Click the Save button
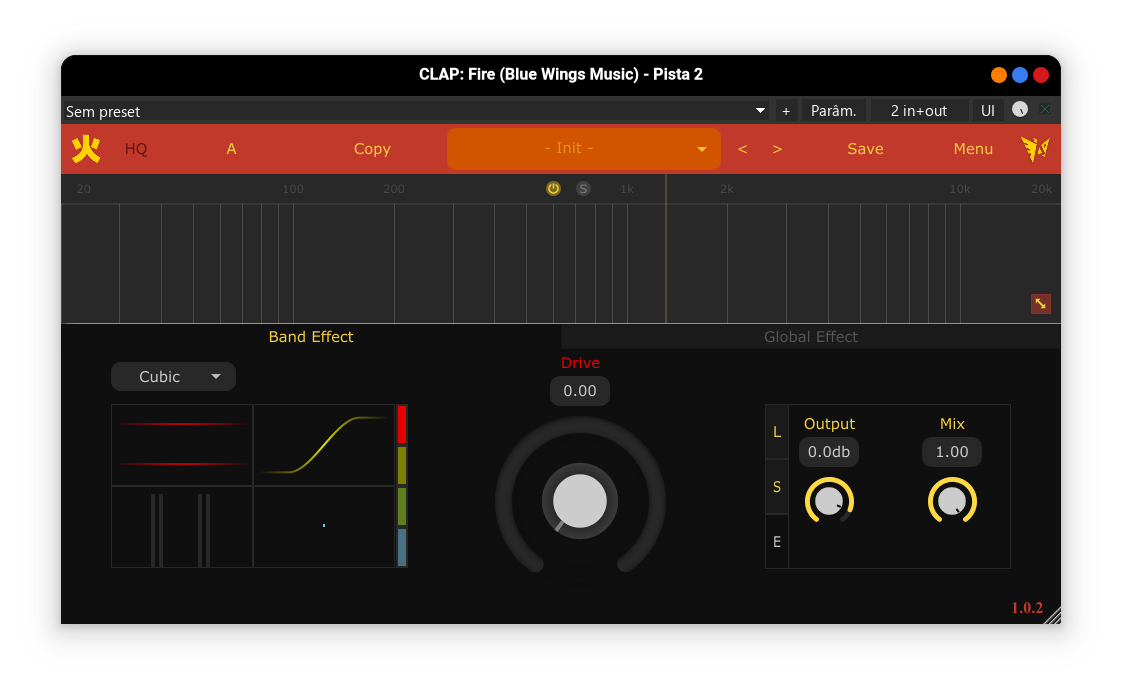 tap(865, 149)
